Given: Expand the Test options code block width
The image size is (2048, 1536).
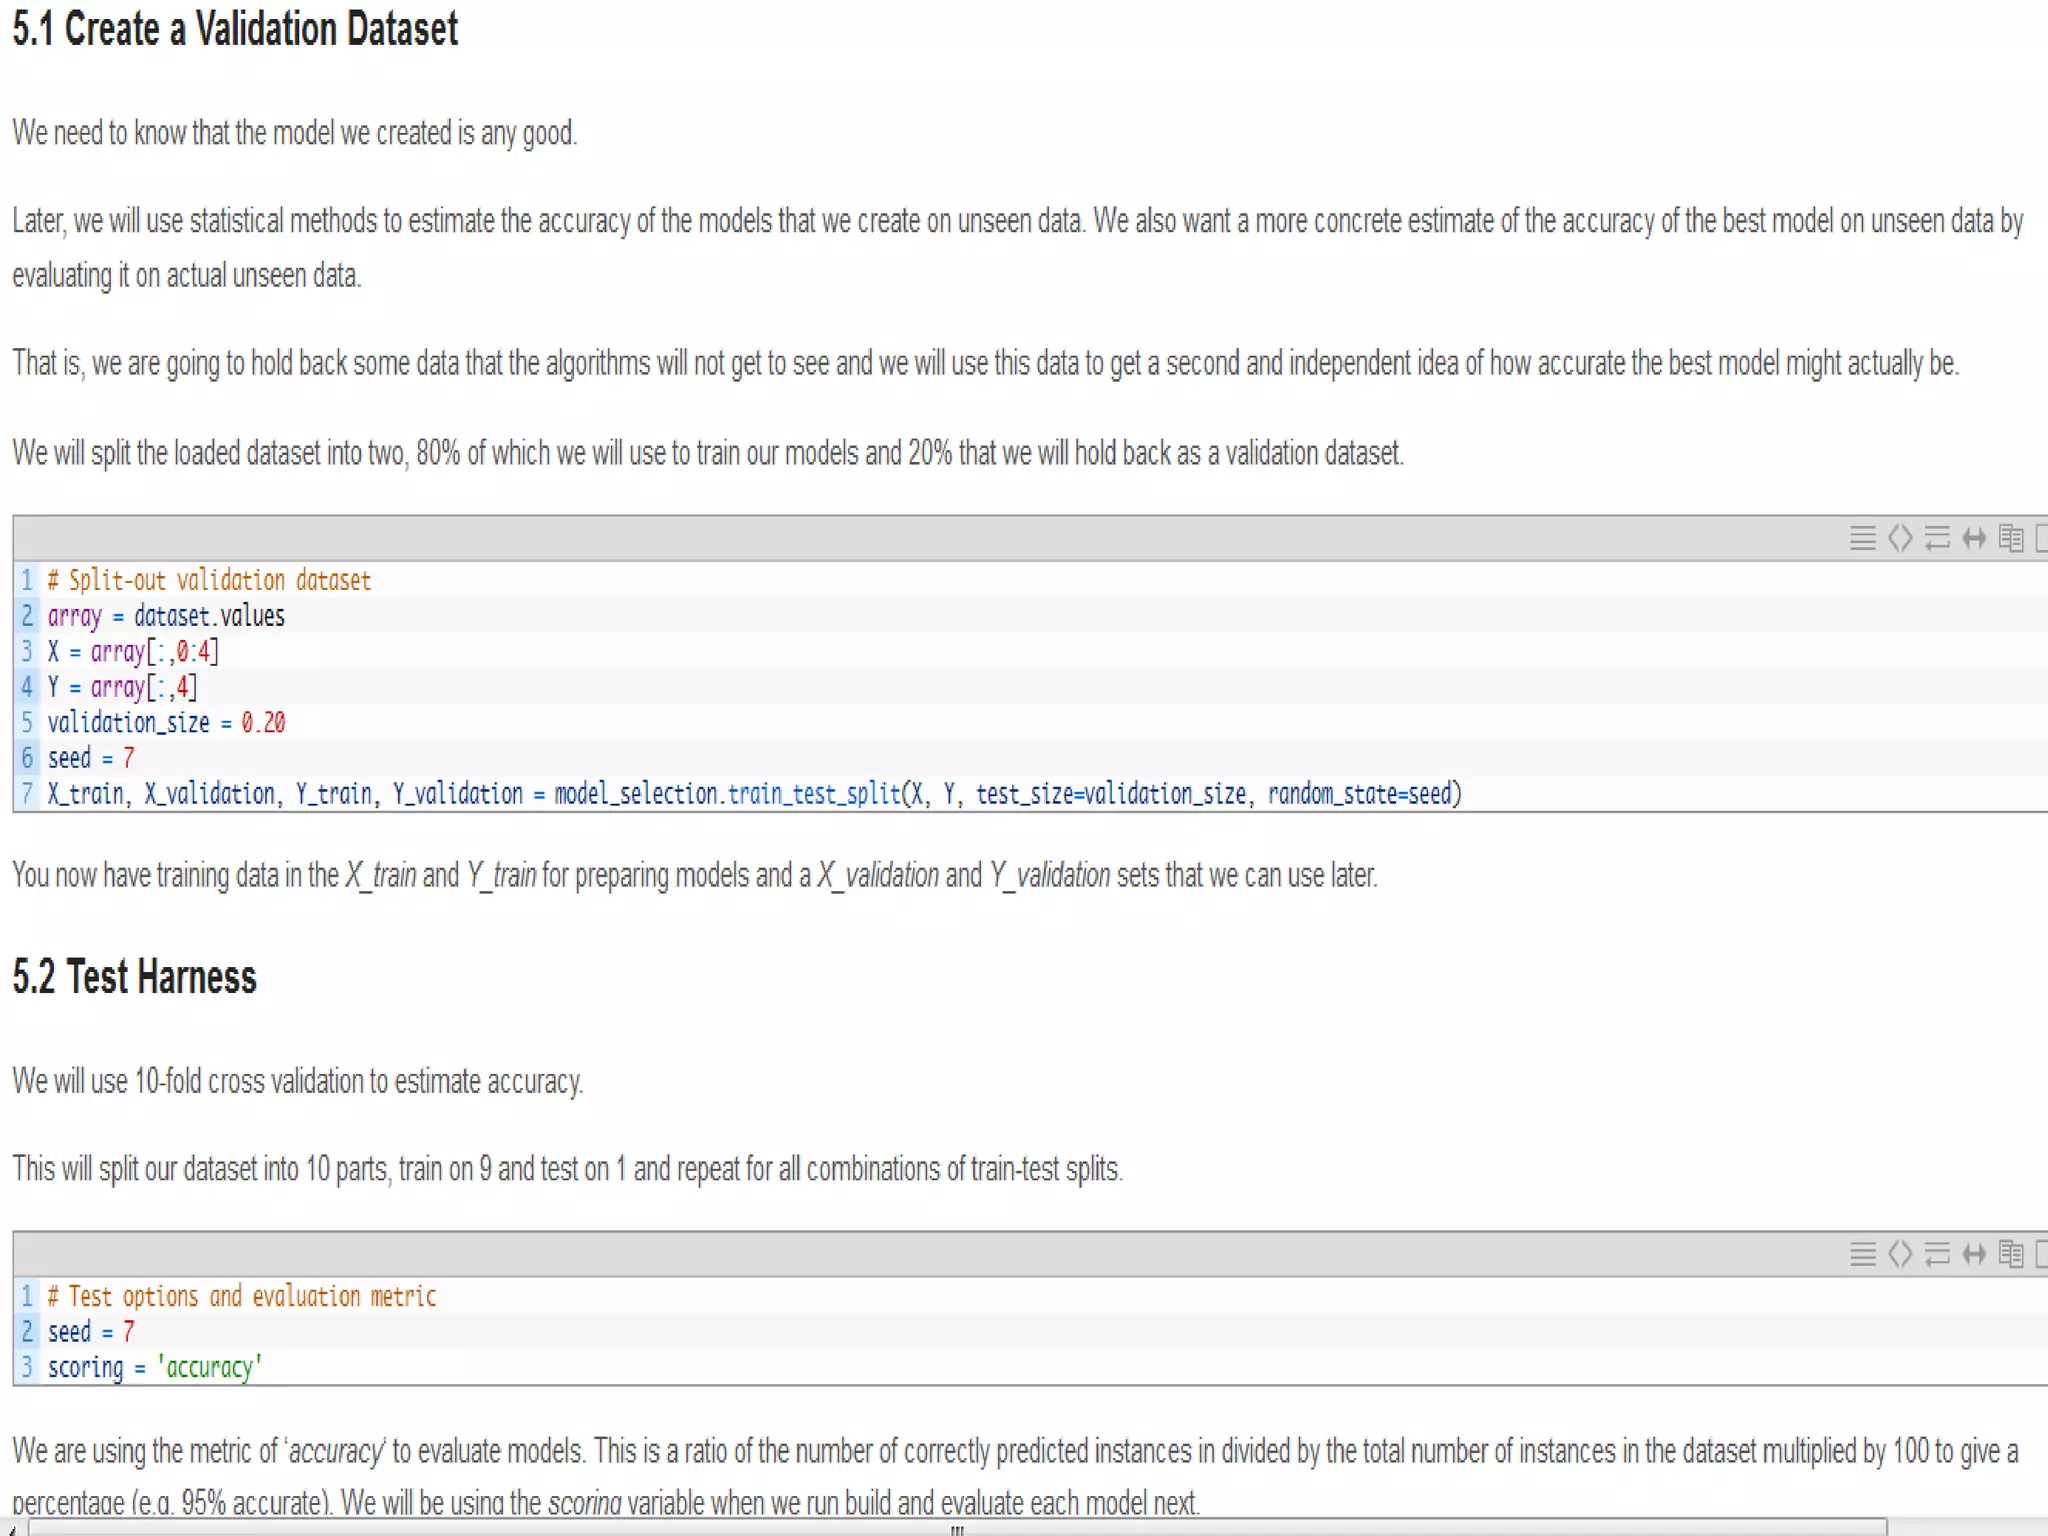Looking at the screenshot, I should [x=1974, y=1254].
